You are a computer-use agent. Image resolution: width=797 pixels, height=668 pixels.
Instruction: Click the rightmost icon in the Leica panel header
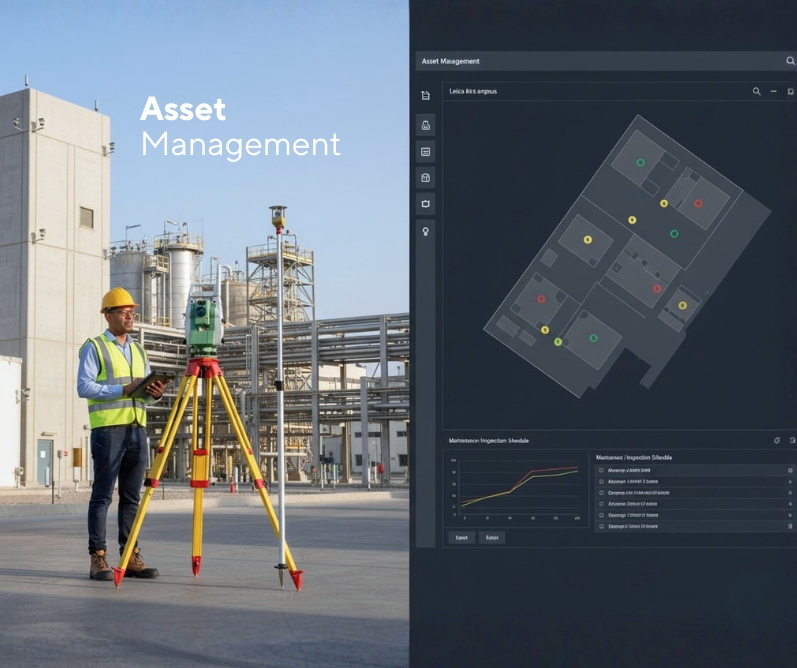[x=790, y=91]
